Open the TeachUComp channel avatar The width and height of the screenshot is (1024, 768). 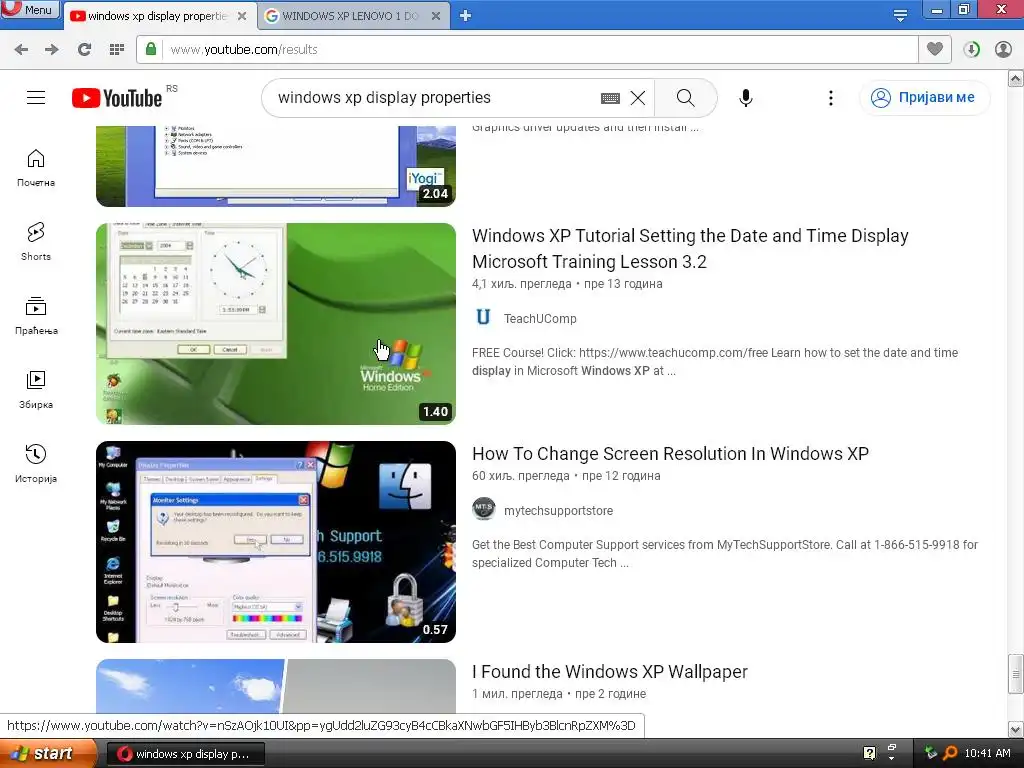(483, 318)
